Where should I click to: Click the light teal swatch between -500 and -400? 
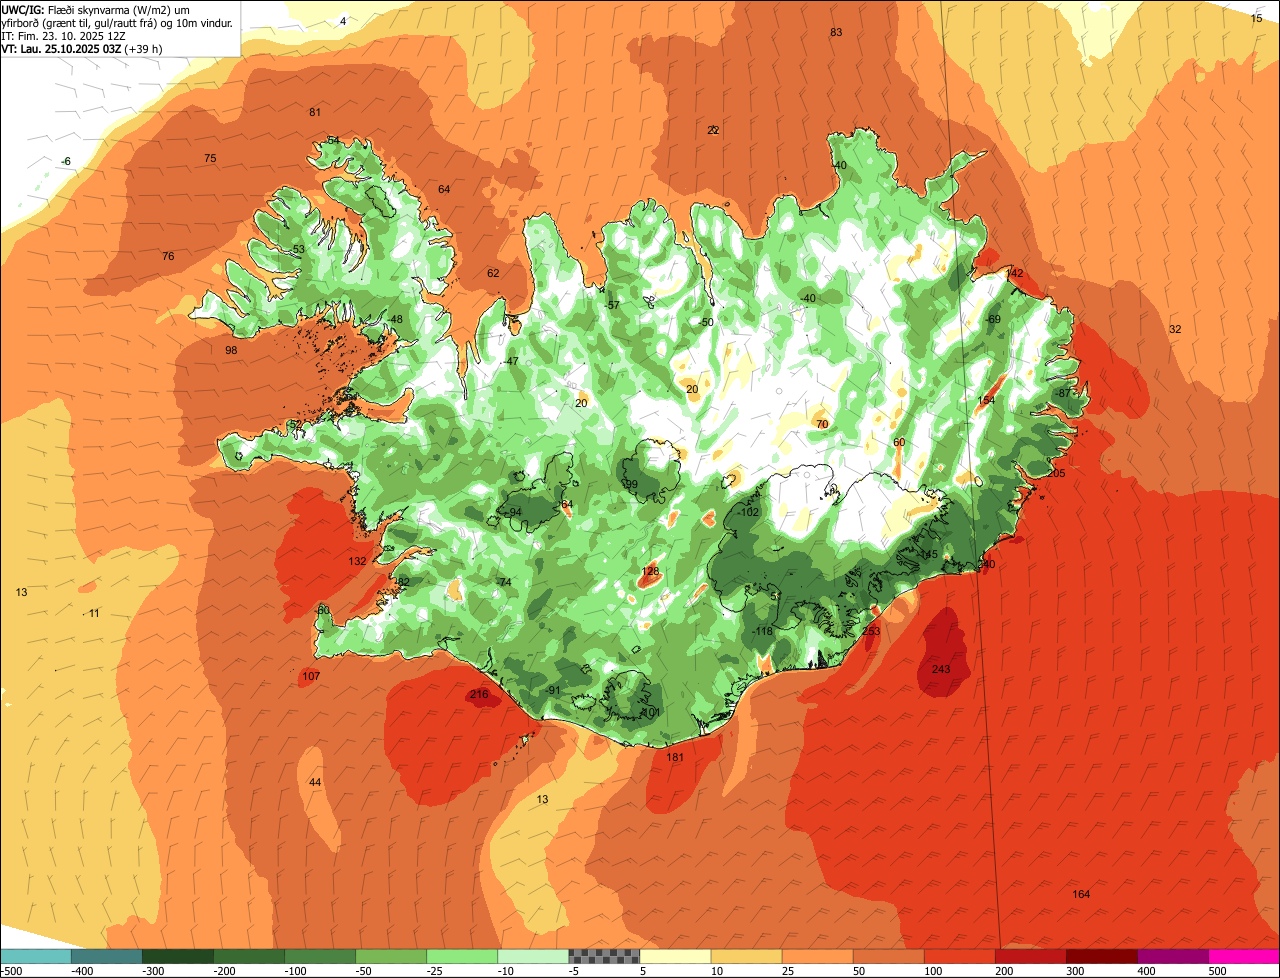(35, 956)
